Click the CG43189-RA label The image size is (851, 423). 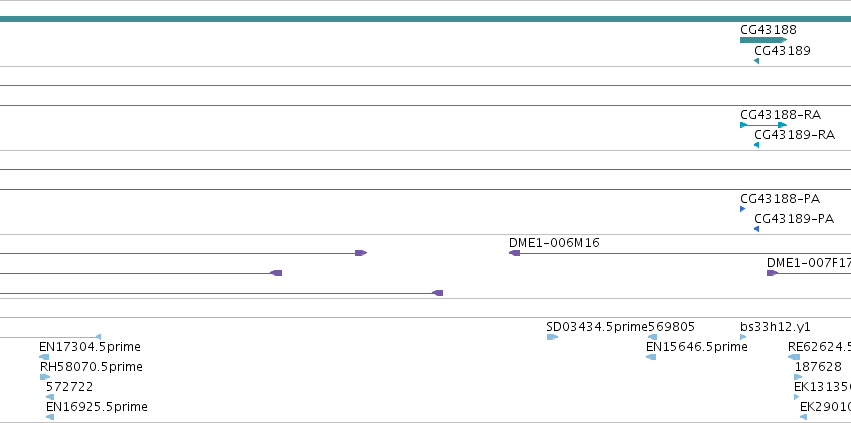795,135
